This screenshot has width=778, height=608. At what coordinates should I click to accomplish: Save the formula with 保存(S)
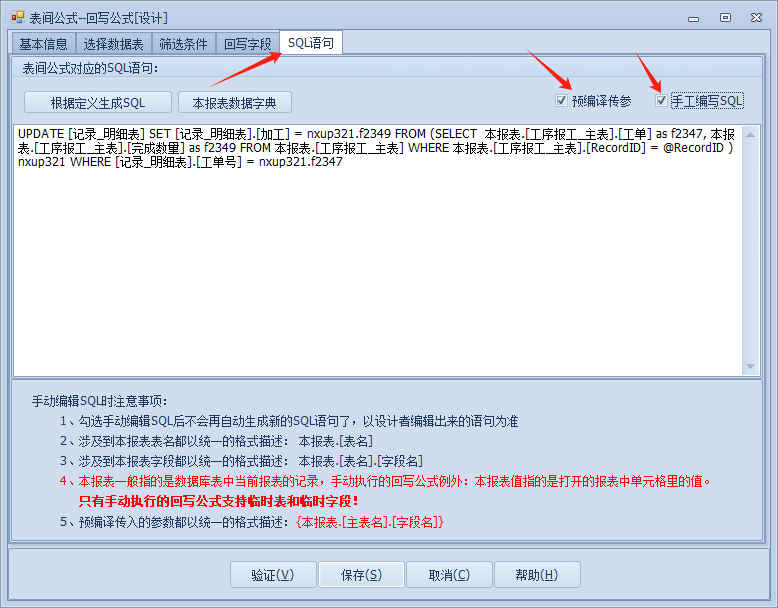pos(361,575)
